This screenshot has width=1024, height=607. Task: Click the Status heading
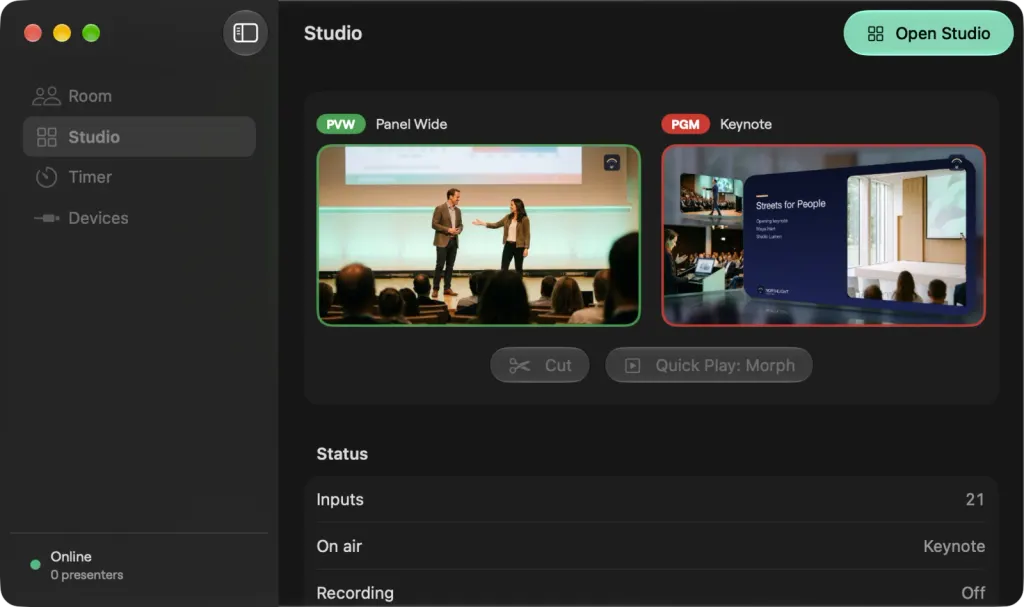[x=342, y=454]
